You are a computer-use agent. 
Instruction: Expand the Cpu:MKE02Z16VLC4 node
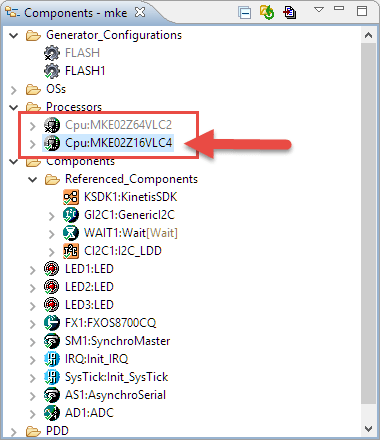(x=32, y=144)
